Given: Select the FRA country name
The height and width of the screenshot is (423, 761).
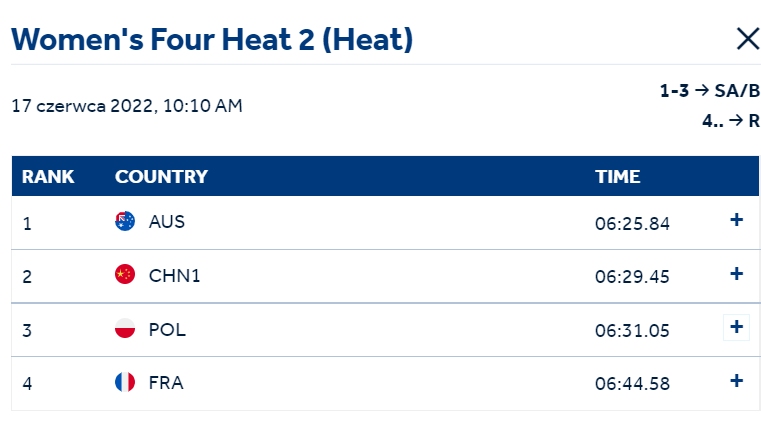Looking at the screenshot, I should (x=166, y=383).
